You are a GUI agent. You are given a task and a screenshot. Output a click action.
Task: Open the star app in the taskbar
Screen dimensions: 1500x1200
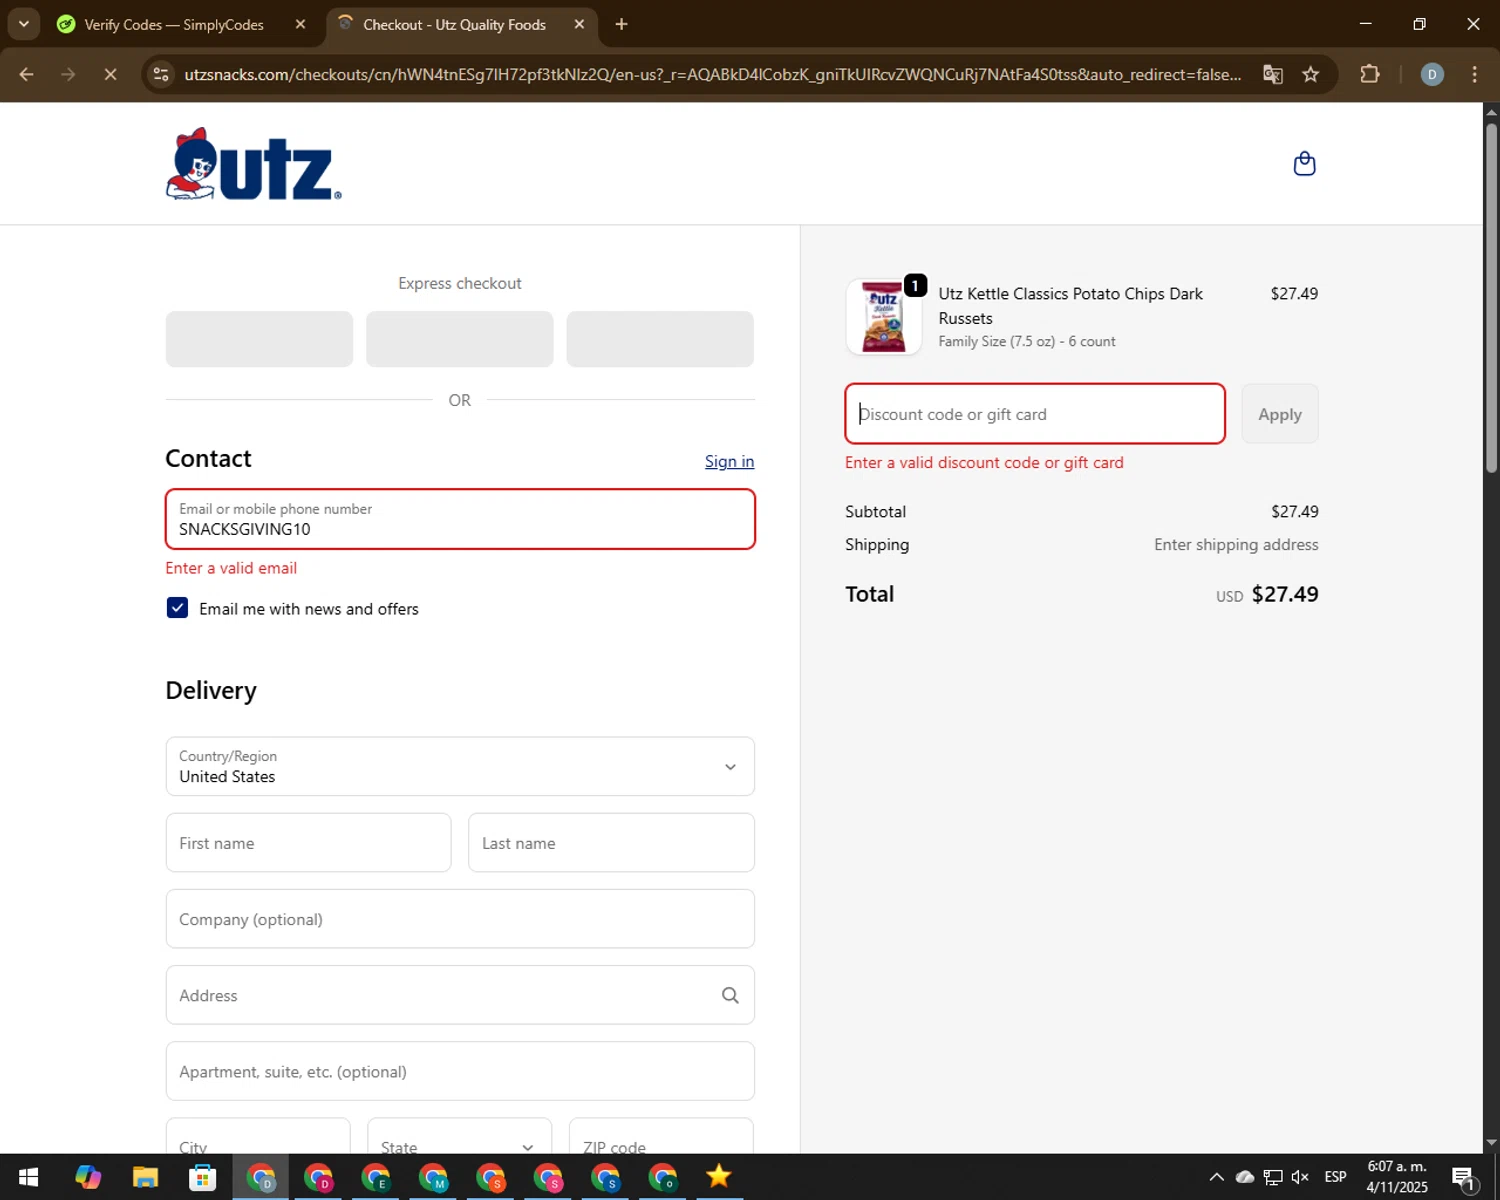pyautogui.click(x=719, y=1177)
